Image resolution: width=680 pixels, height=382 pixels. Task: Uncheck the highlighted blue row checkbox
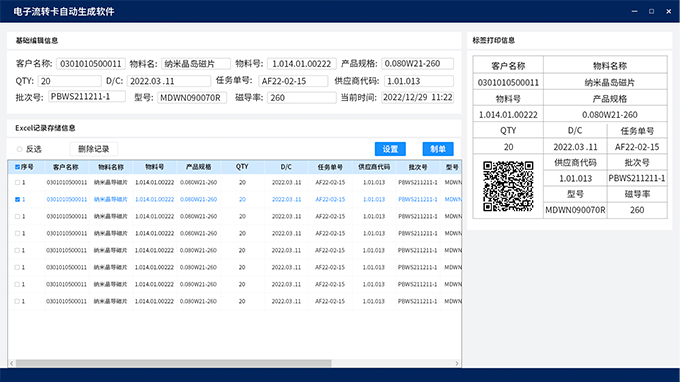pos(17,199)
